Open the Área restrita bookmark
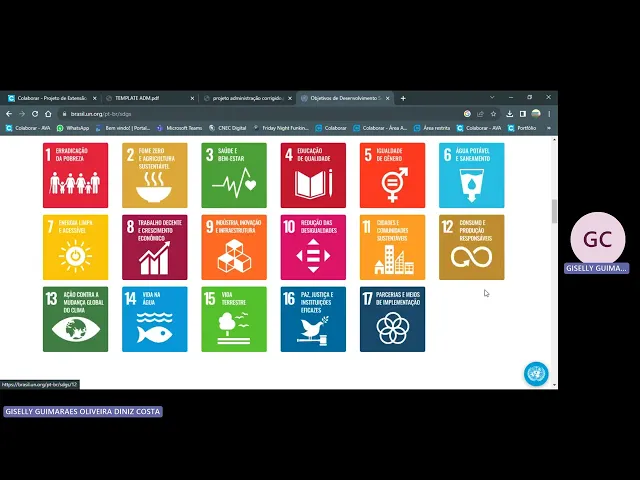The width and height of the screenshot is (640, 480). click(432, 128)
